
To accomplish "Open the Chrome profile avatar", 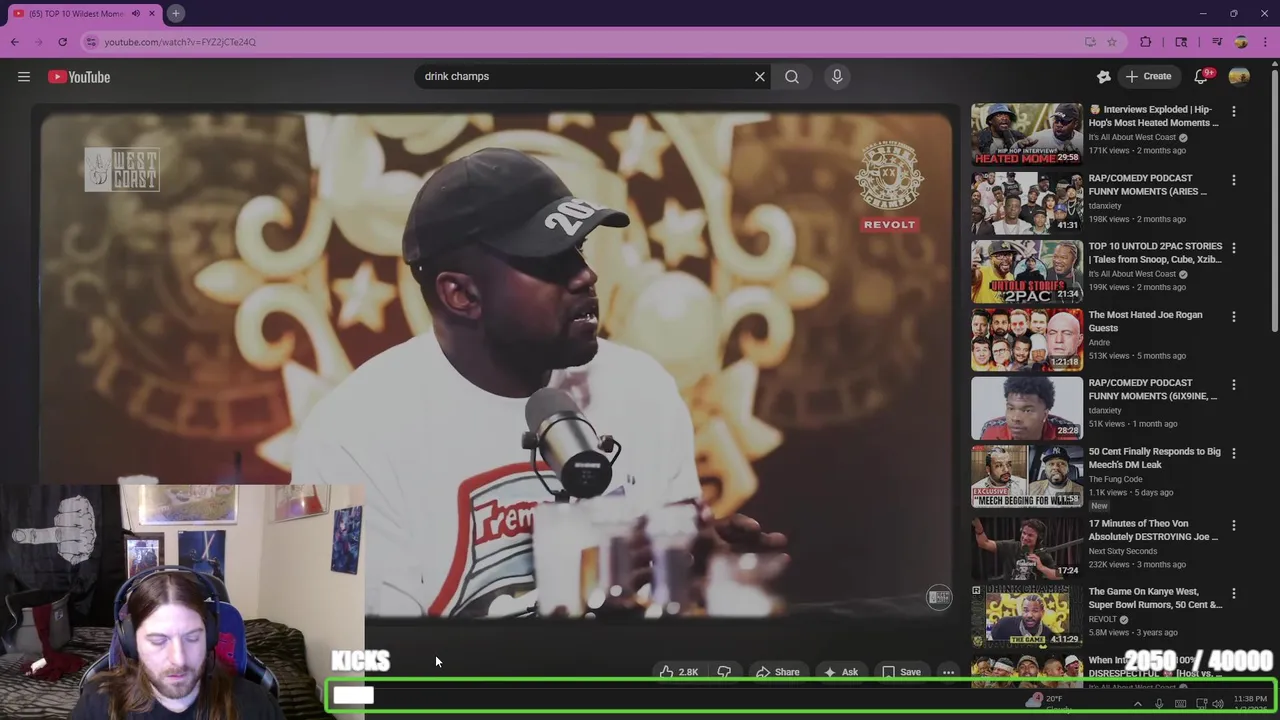I will point(1241,42).
